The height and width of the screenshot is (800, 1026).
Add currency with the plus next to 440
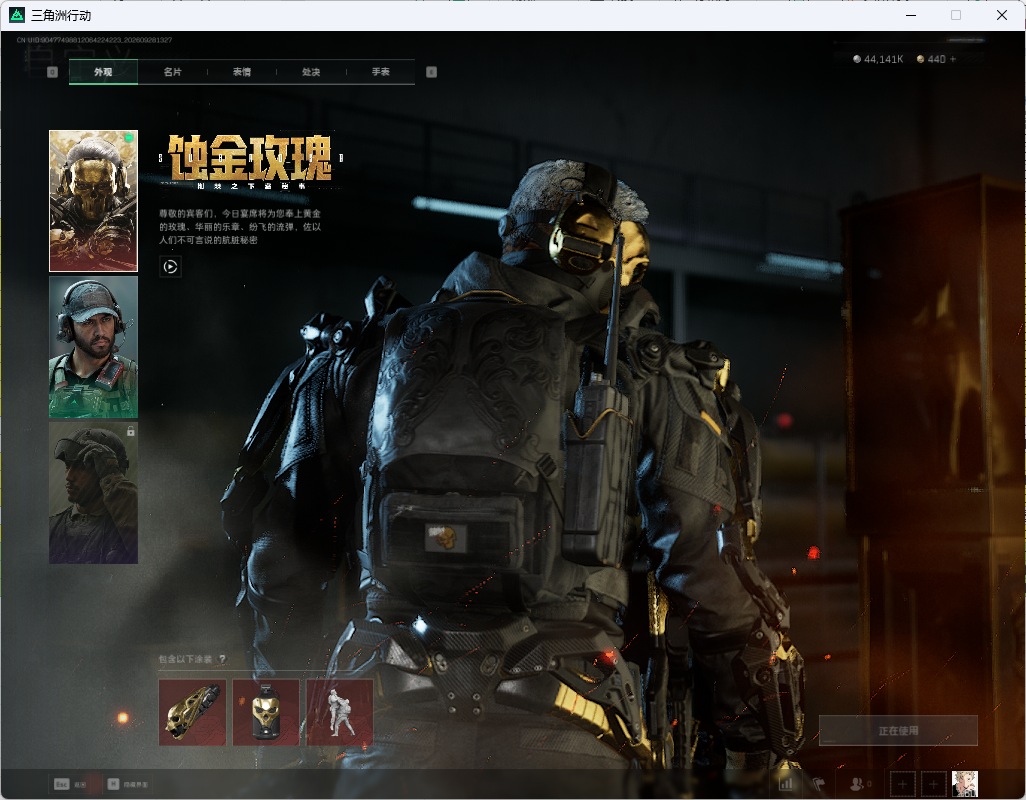(953, 59)
